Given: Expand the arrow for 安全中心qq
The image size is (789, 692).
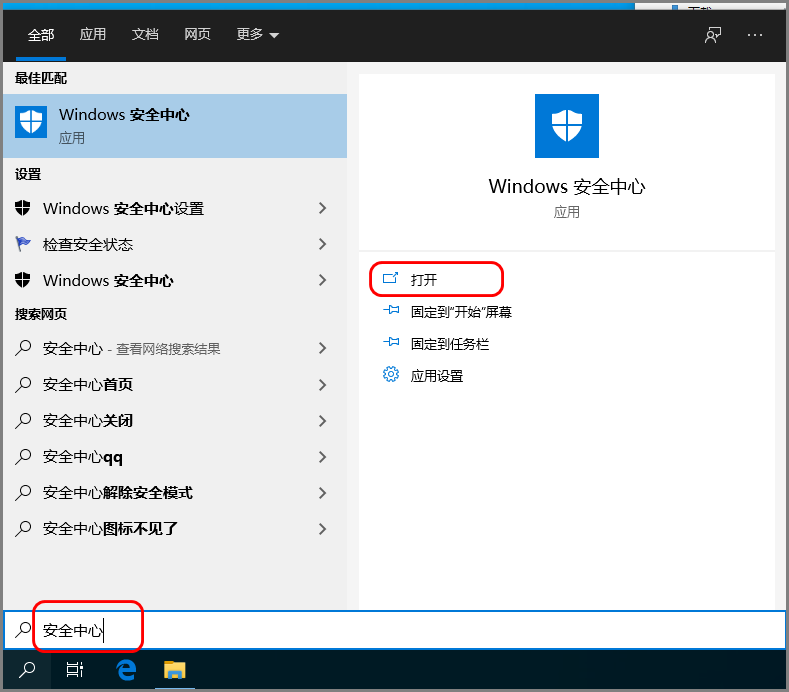Looking at the screenshot, I should [323, 456].
